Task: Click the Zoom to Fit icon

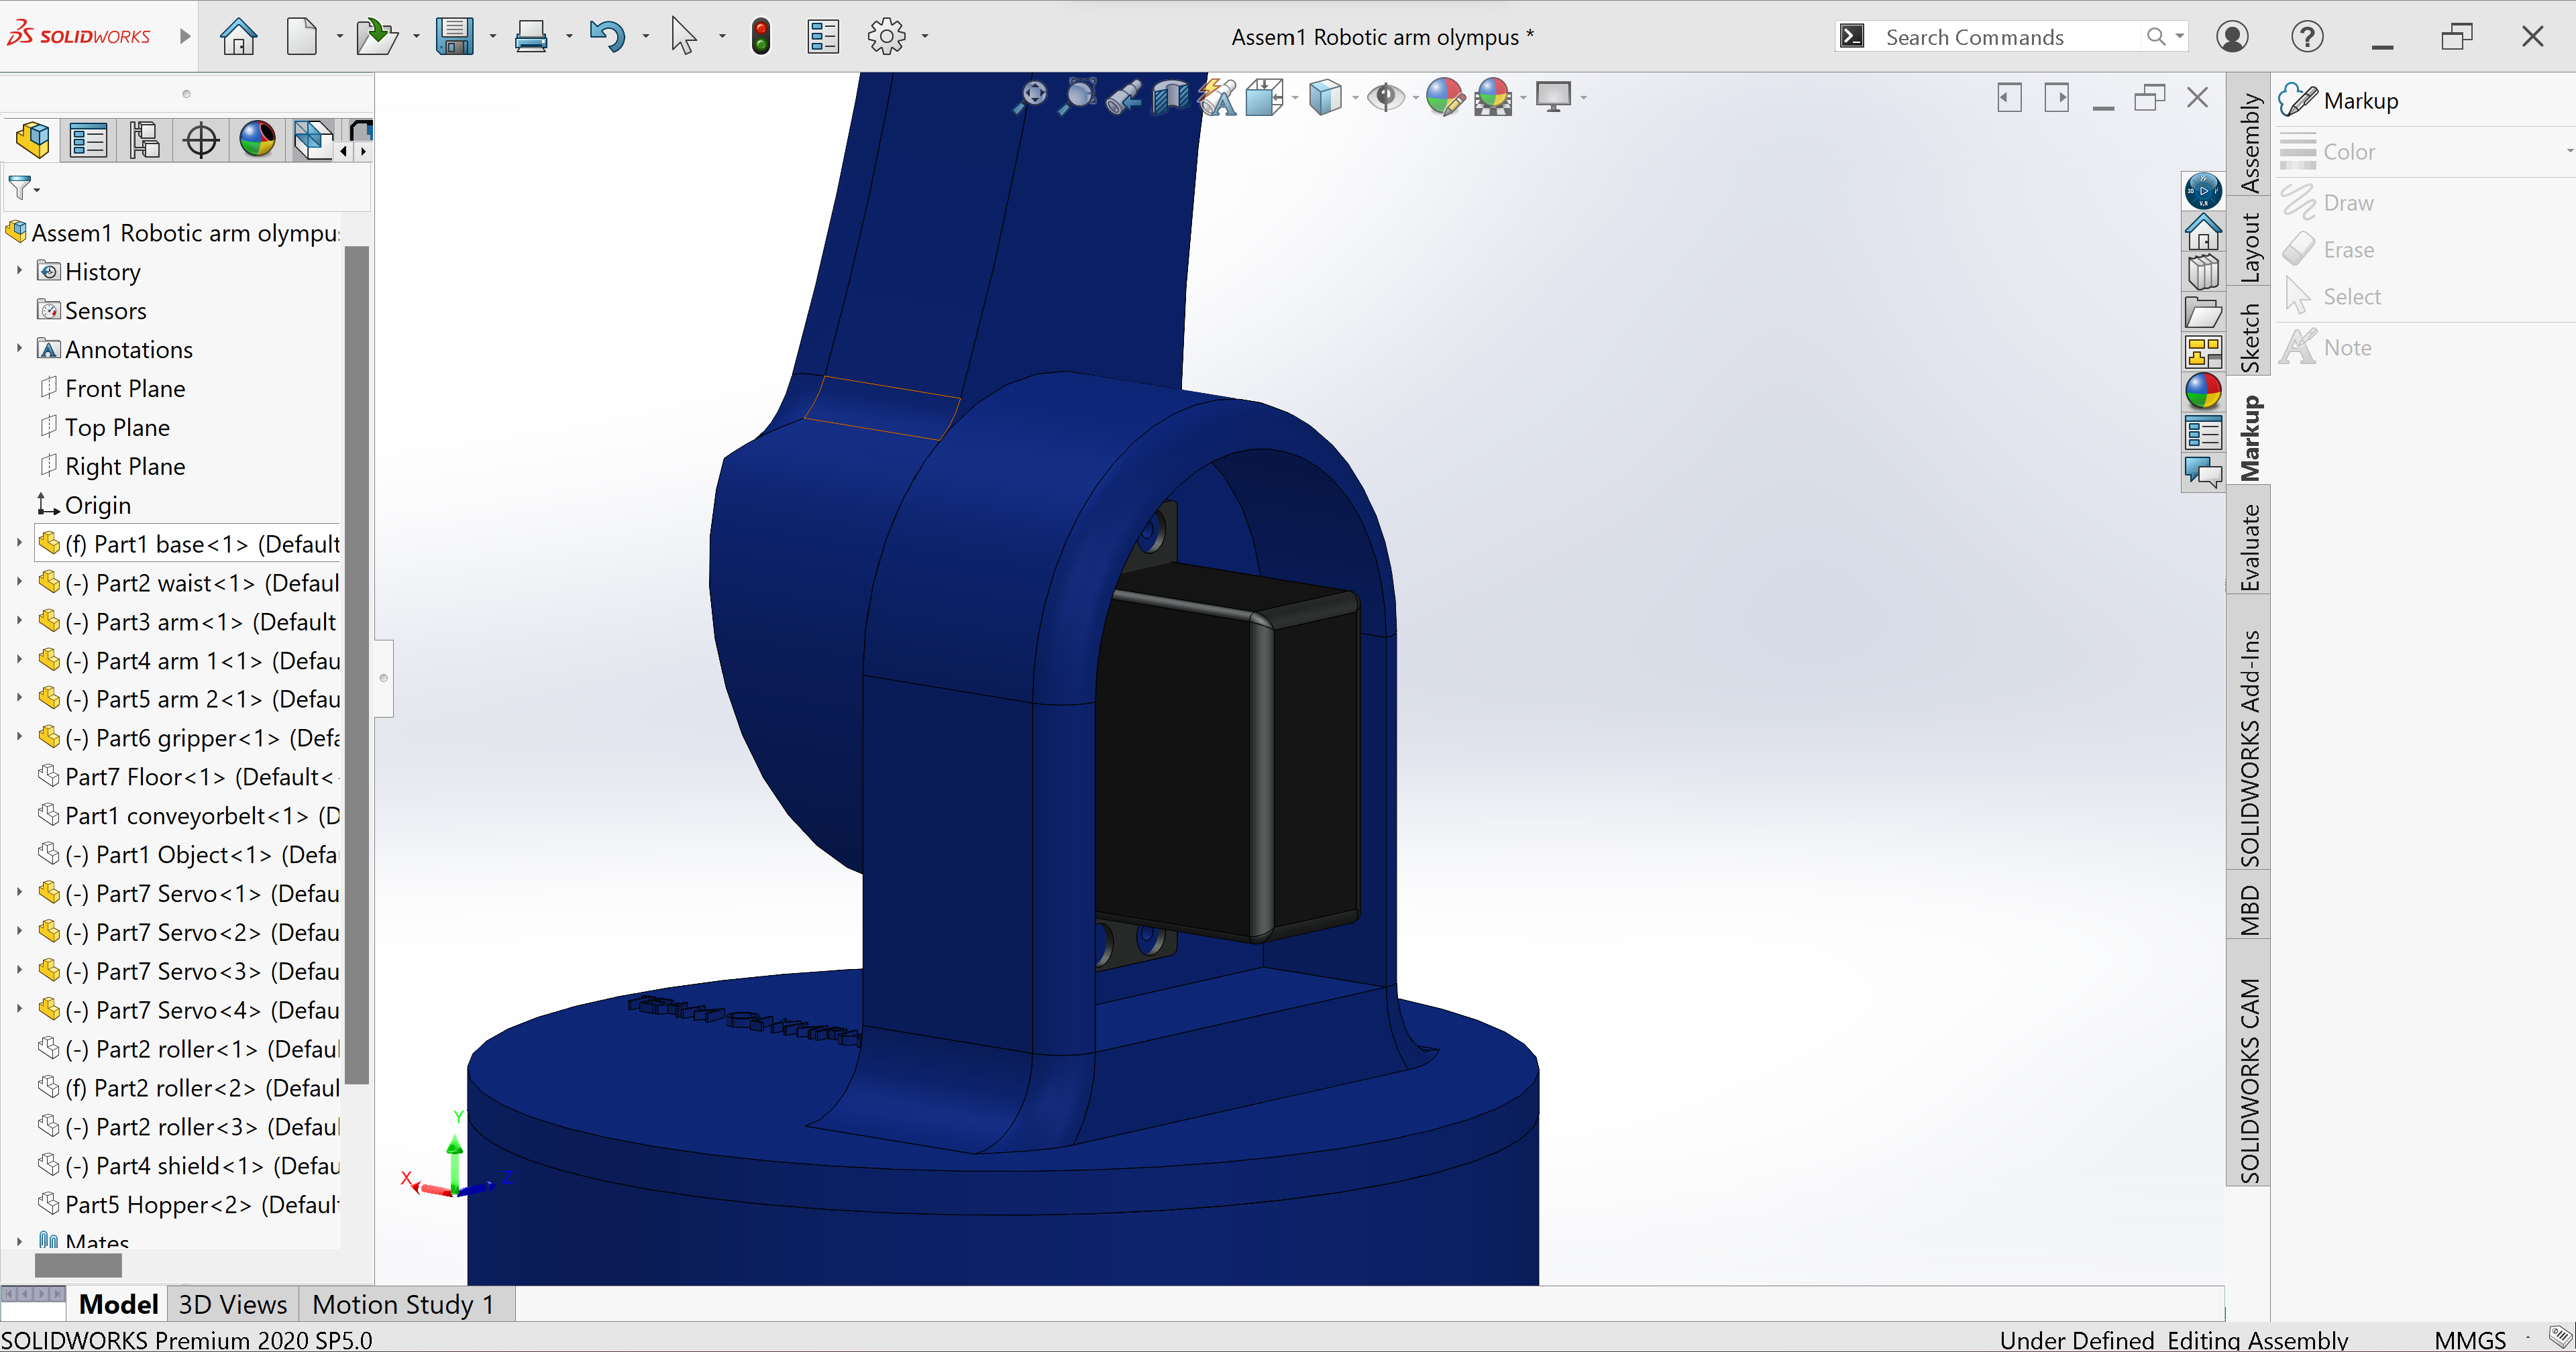Action: point(1030,97)
